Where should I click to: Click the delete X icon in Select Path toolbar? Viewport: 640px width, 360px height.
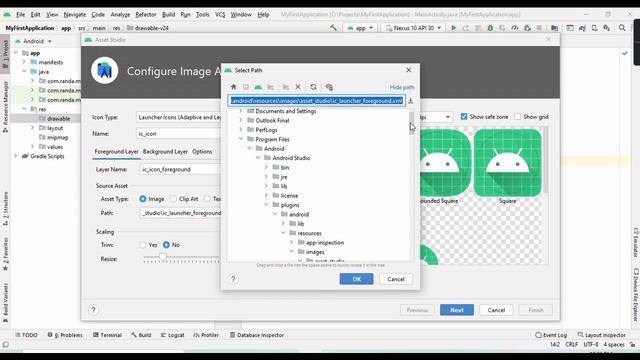click(x=298, y=87)
